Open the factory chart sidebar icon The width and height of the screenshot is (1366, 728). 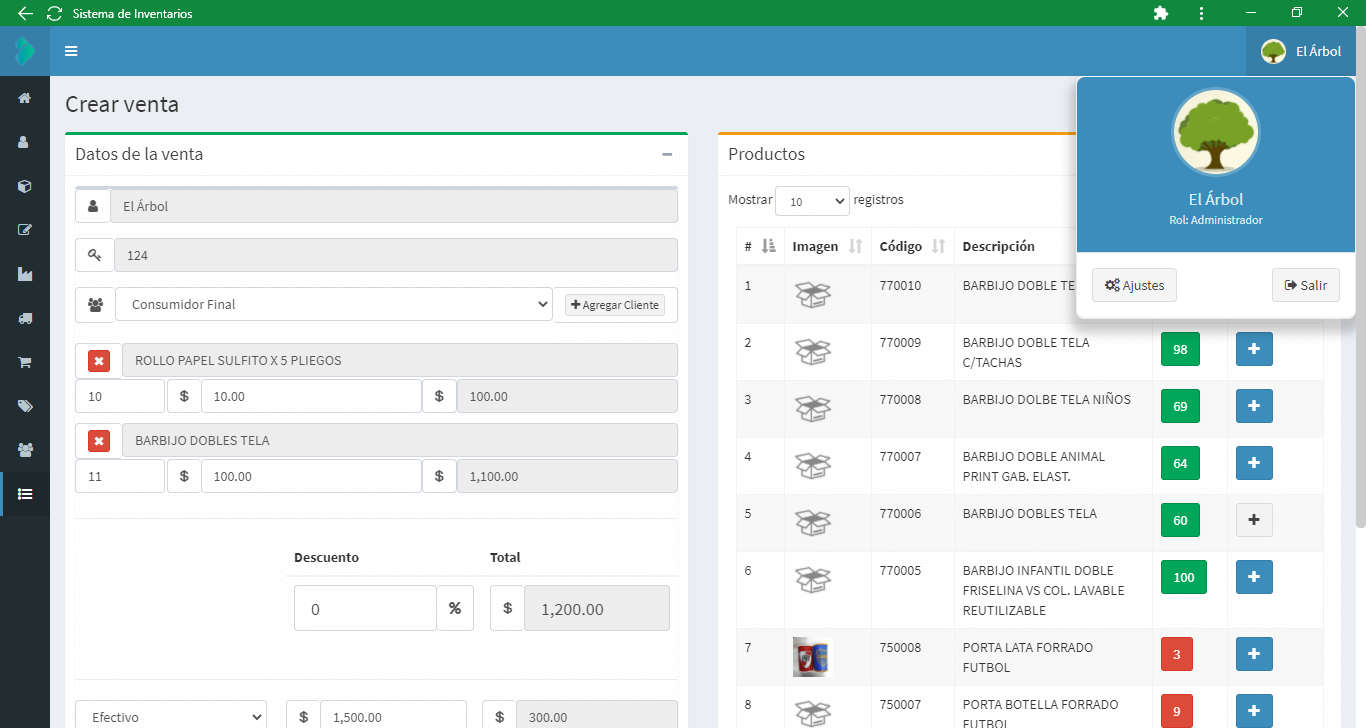click(24, 274)
